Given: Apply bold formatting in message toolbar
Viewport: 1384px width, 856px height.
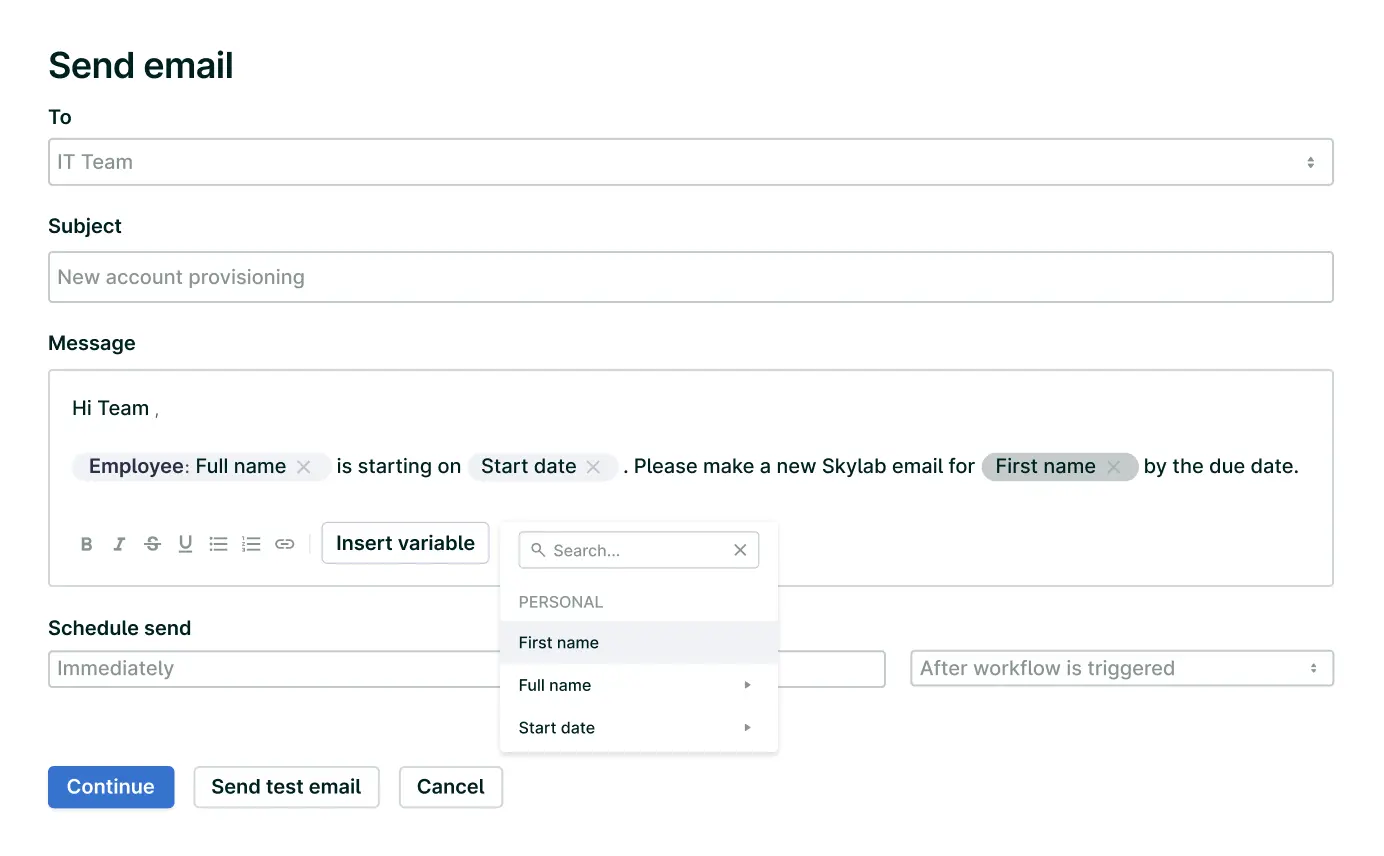Looking at the screenshot, I should pos(87,544).
